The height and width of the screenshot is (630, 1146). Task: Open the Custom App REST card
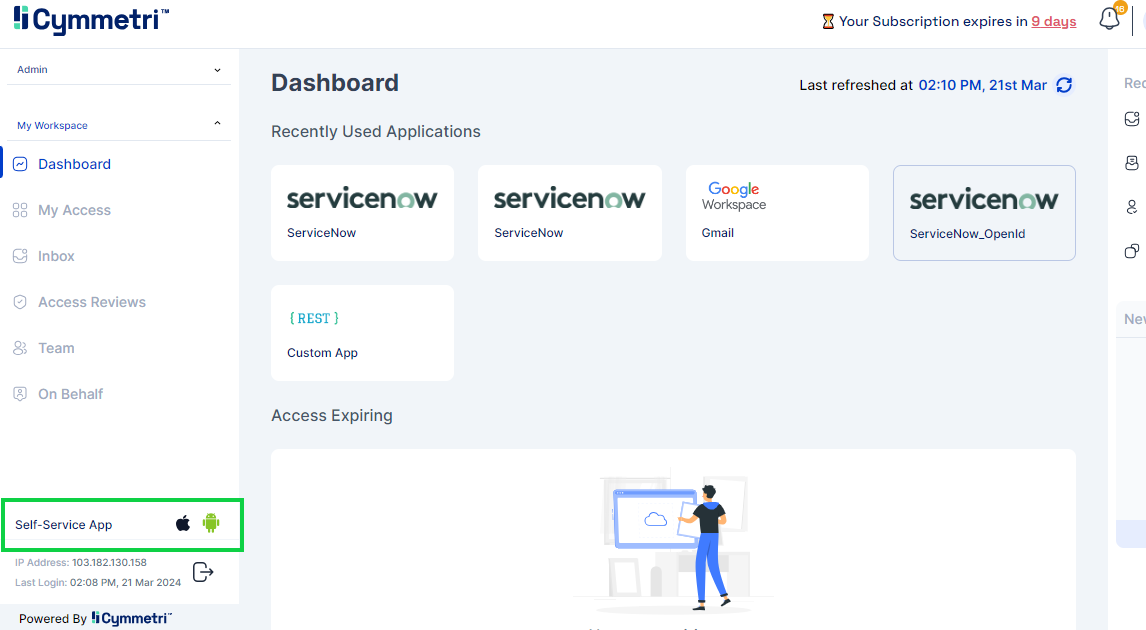tap(363, 333)
